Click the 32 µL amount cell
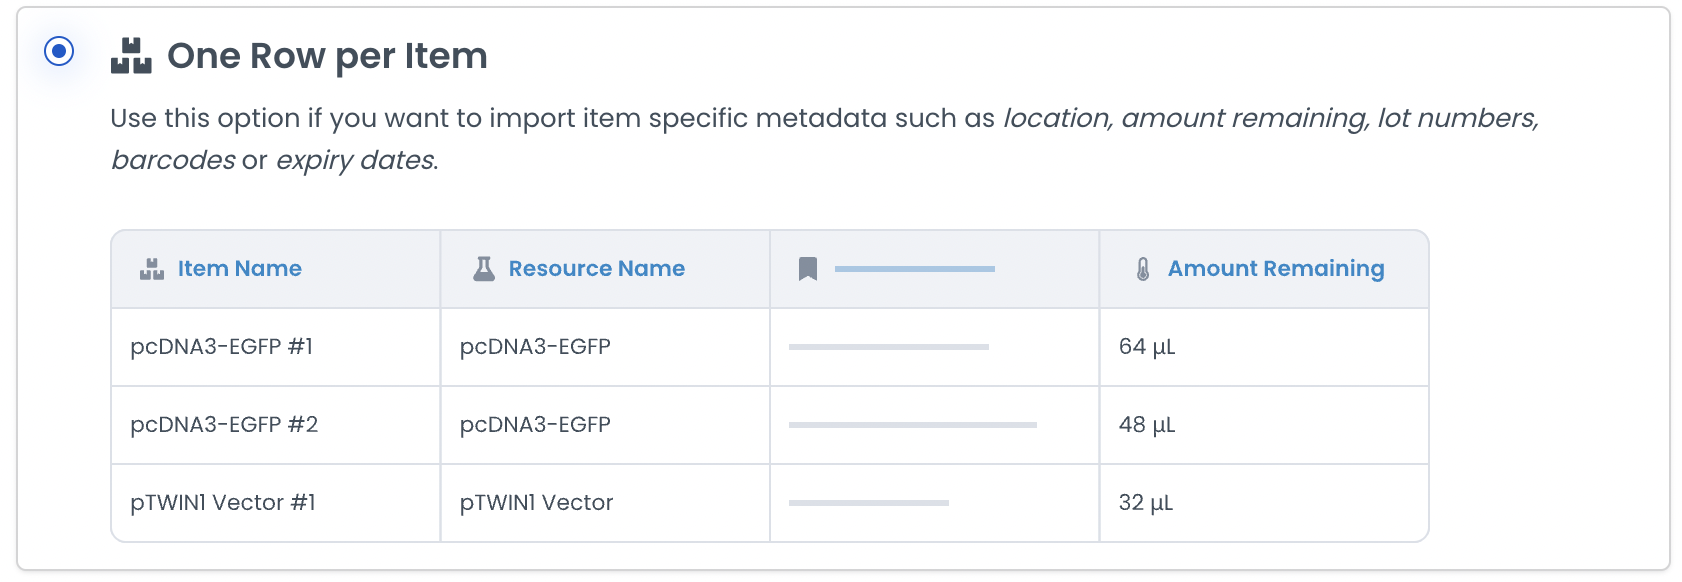Screen dimensions: 1682x582 (1146, 503)
